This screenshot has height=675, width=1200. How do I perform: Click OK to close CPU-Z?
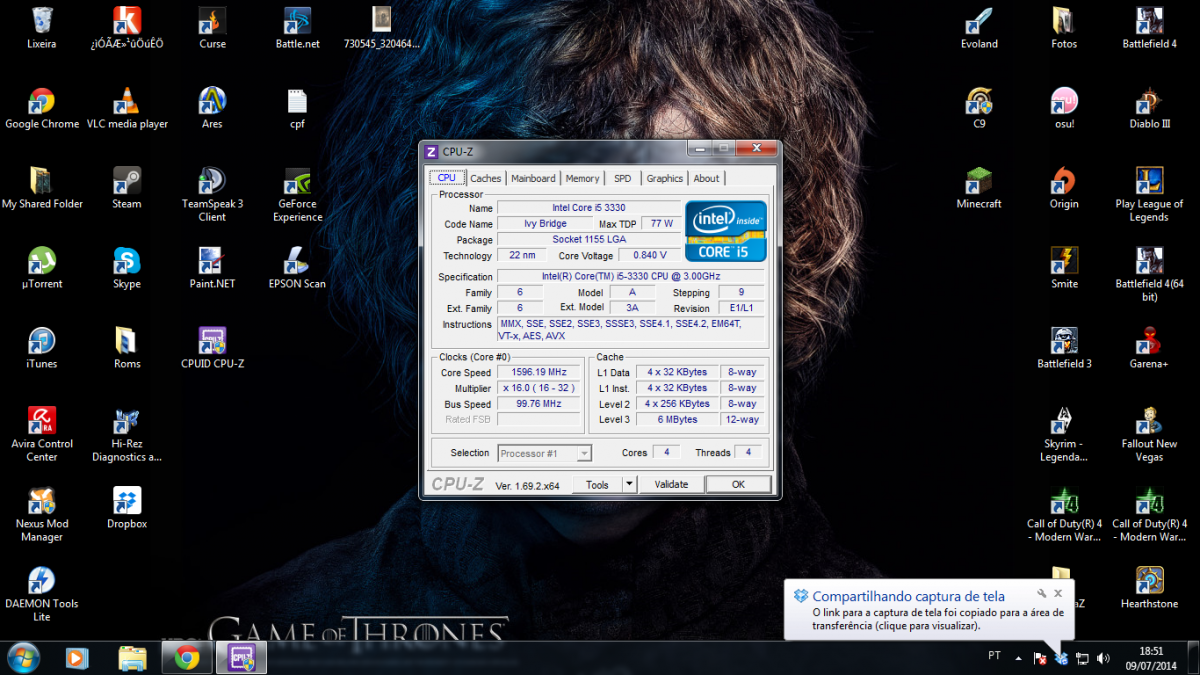point(738,484)
